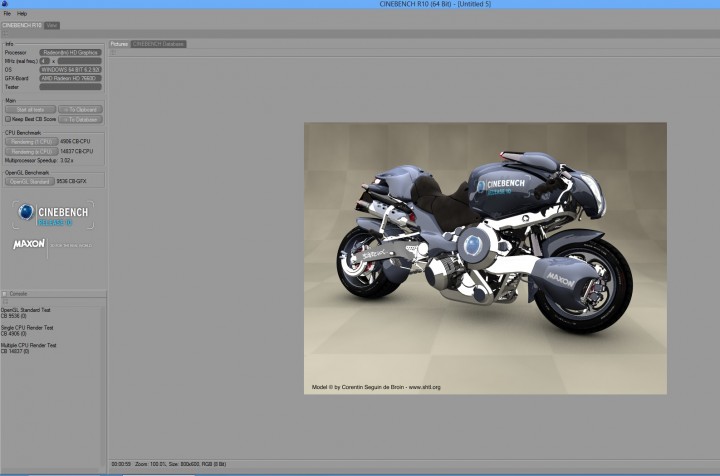Click the To Database button
This screenshot has height=476, width=720.
pyautogui.click(x=80, y=118)
